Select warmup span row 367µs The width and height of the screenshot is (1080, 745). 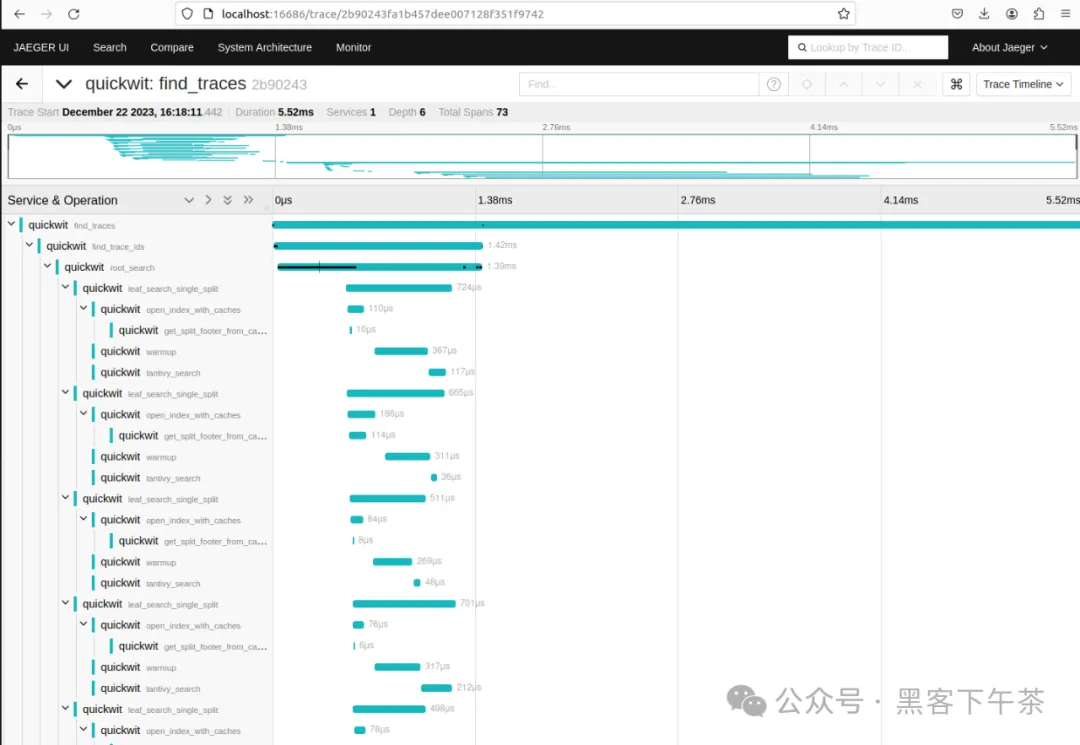(138, 351)
